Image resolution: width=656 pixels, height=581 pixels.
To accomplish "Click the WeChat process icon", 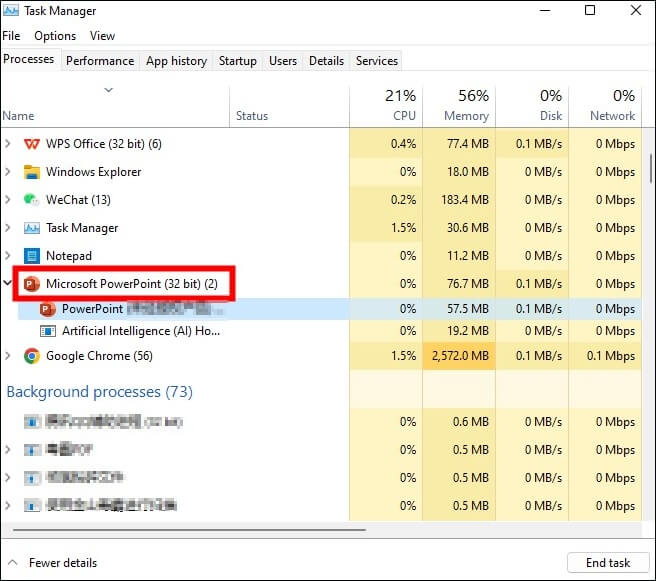I will 32,200.
